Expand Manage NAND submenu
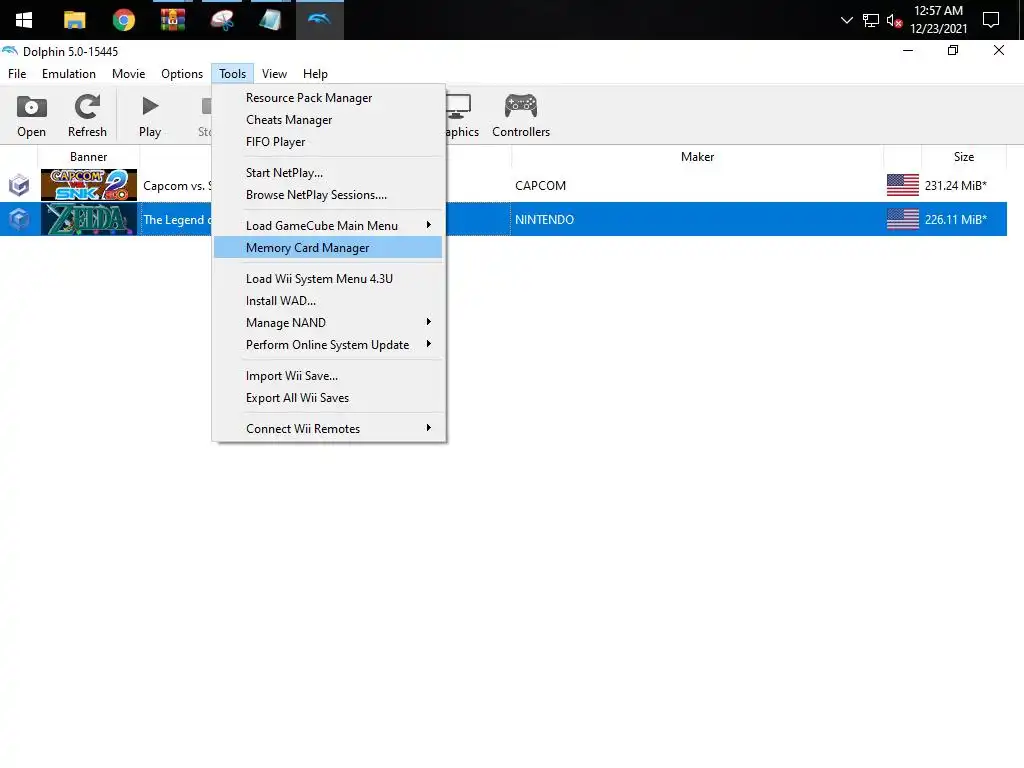Screen dimensions: 1024x768 click(x=328, y=323)
